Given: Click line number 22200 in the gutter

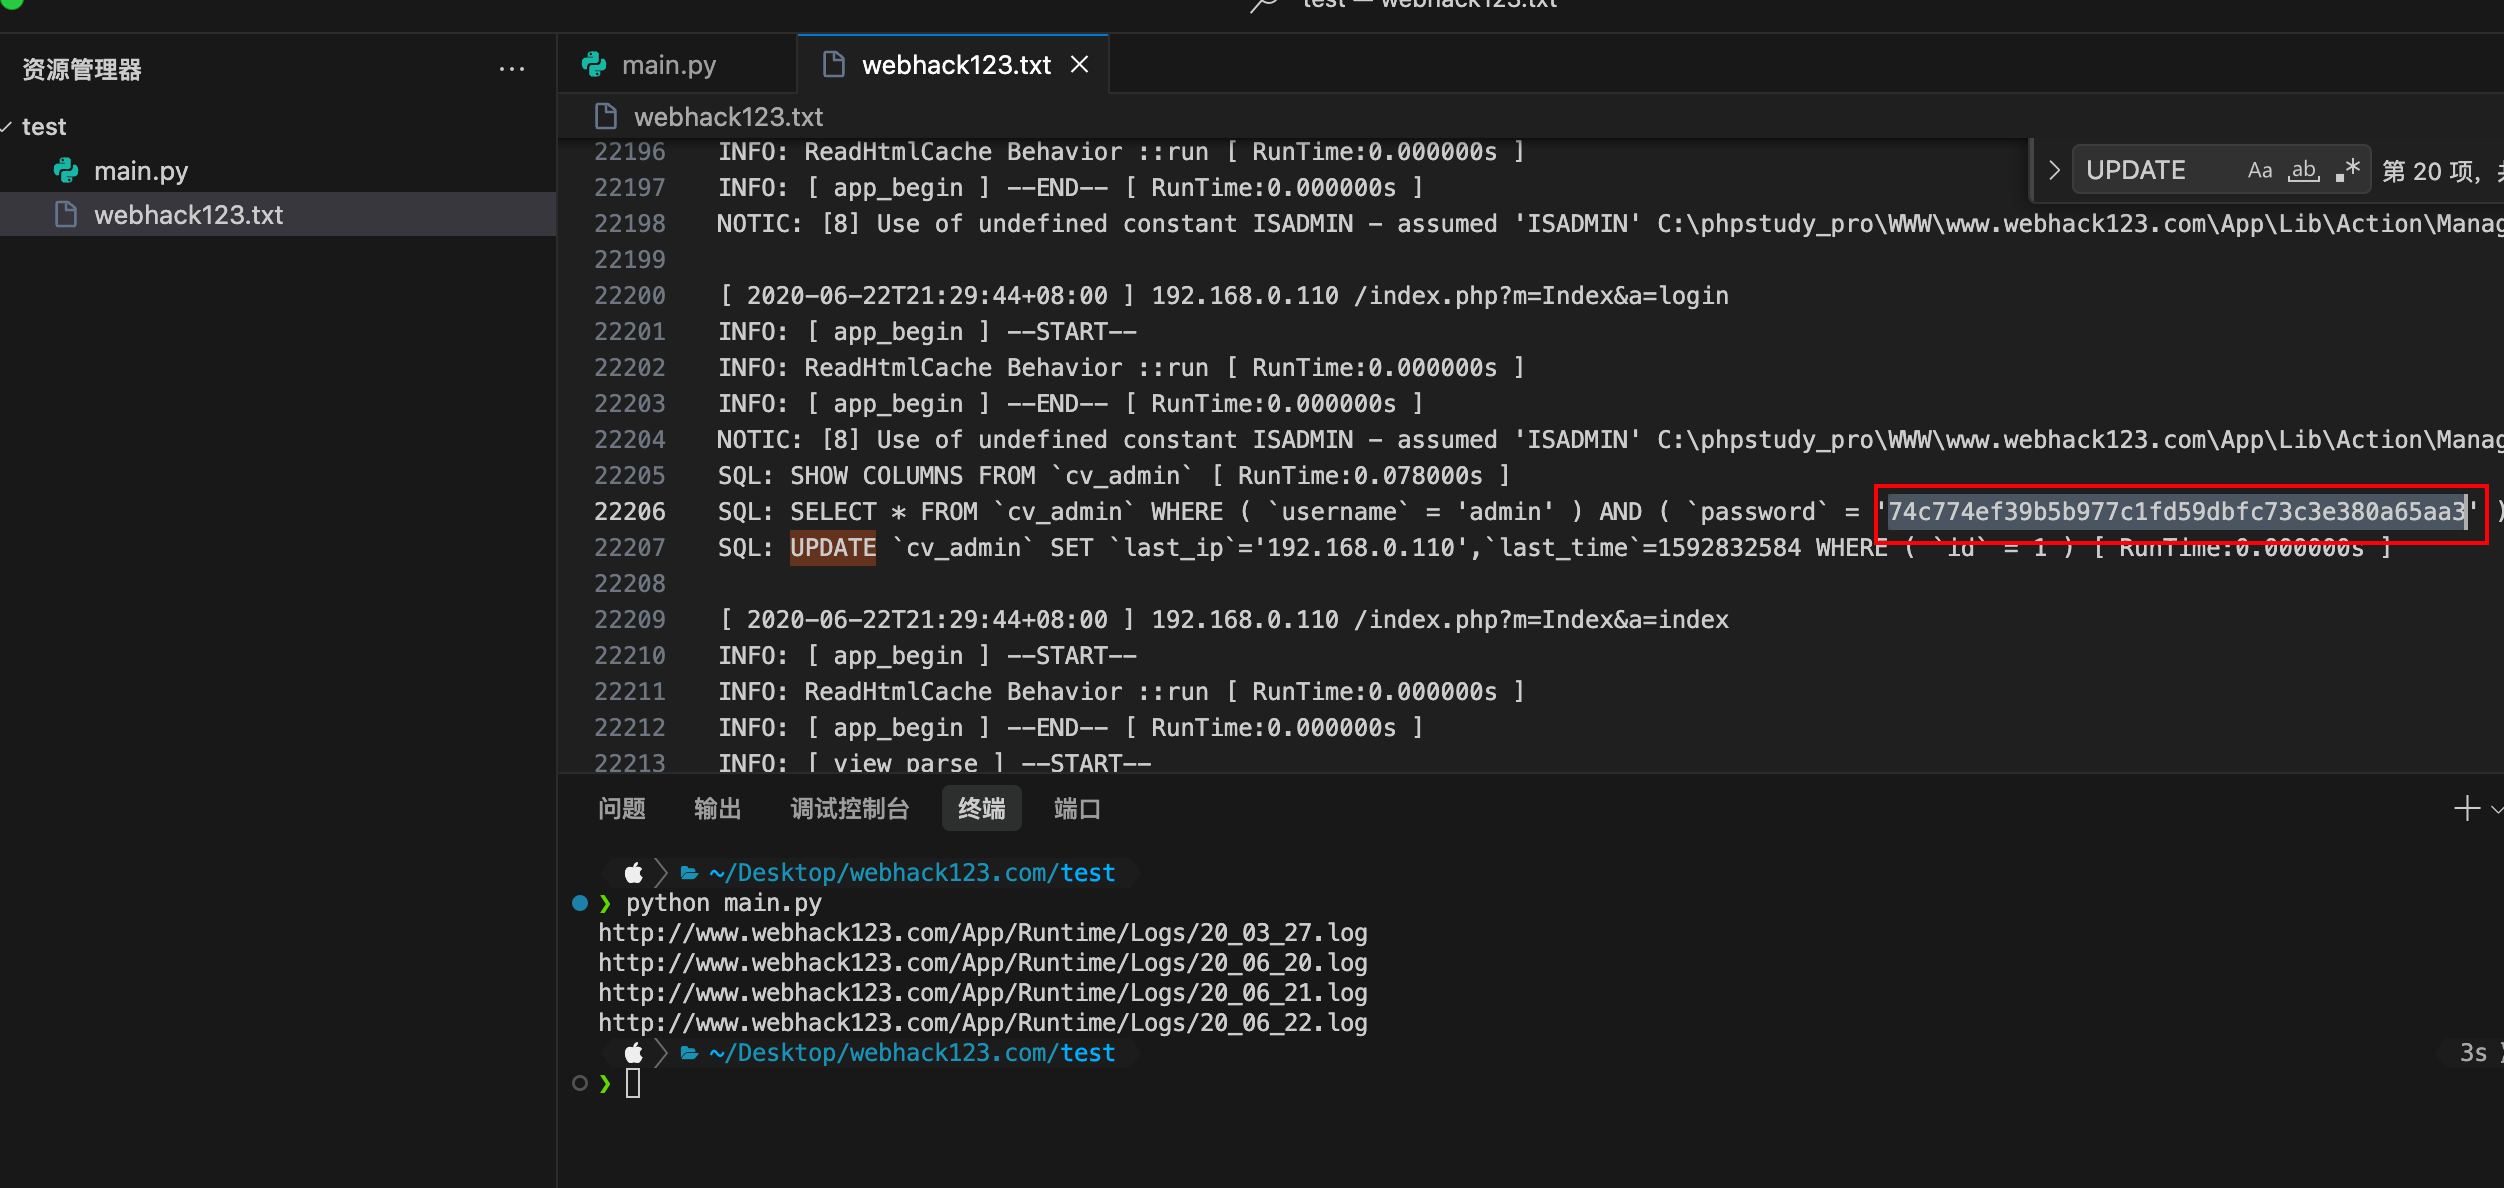Looking at the screenshot, I should click(x=630, y=296).
